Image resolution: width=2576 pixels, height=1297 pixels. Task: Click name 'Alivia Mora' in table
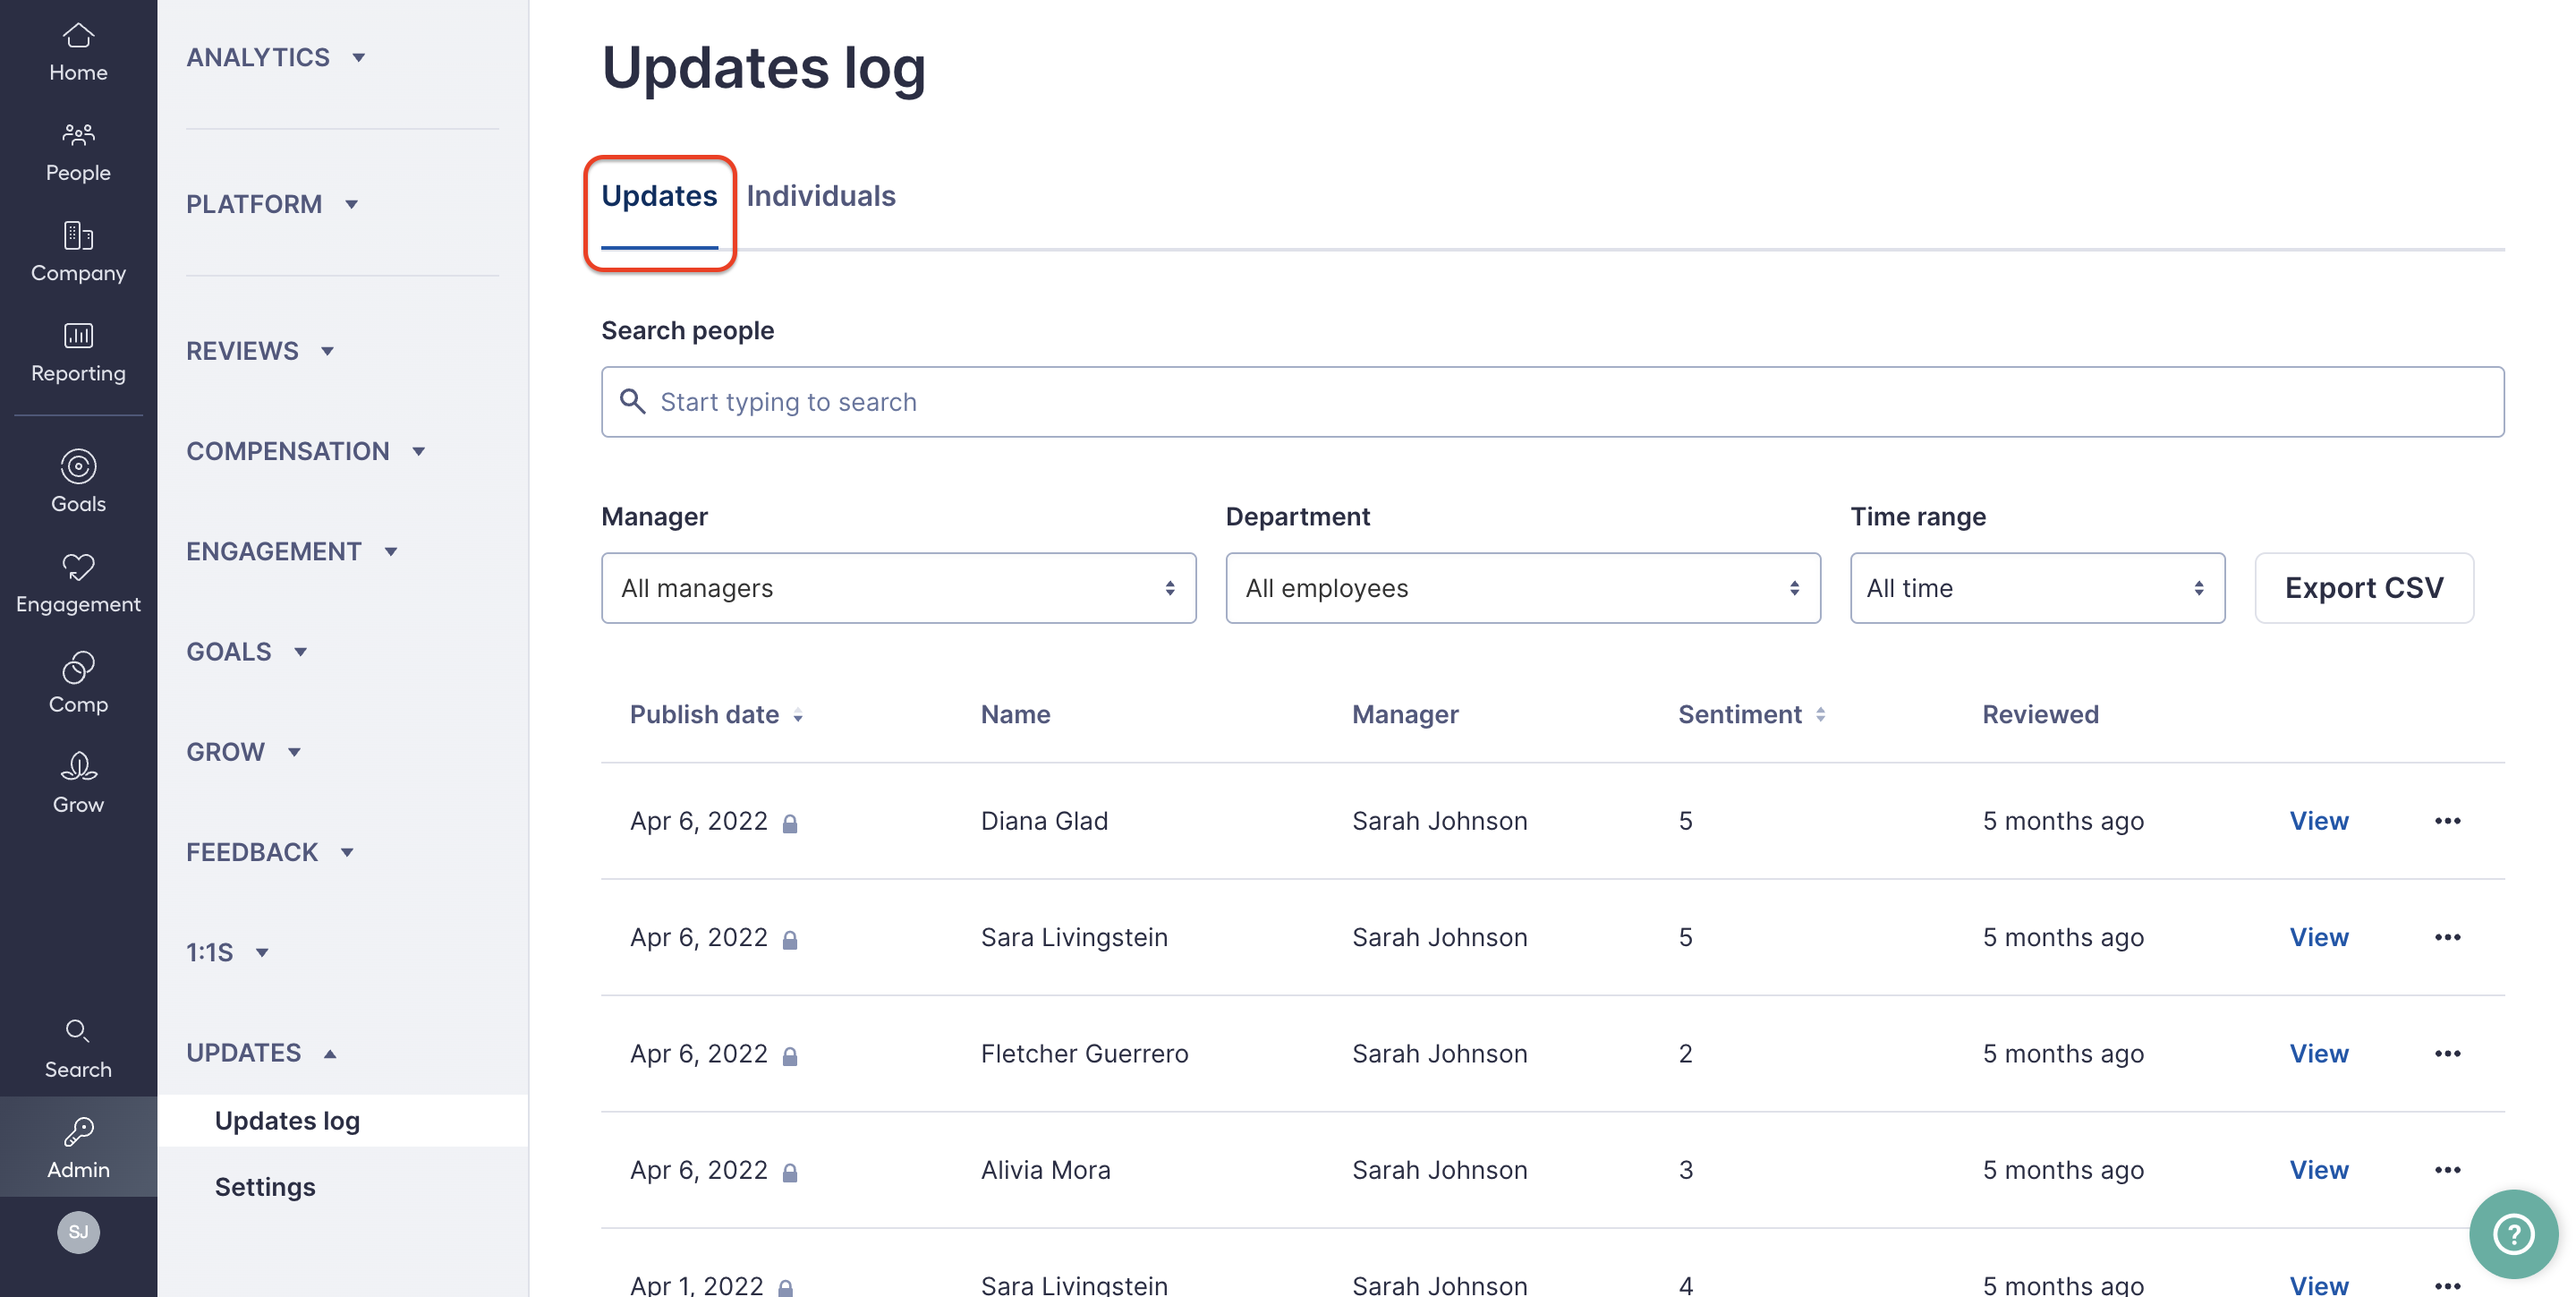click(x=1045, y=1170)
